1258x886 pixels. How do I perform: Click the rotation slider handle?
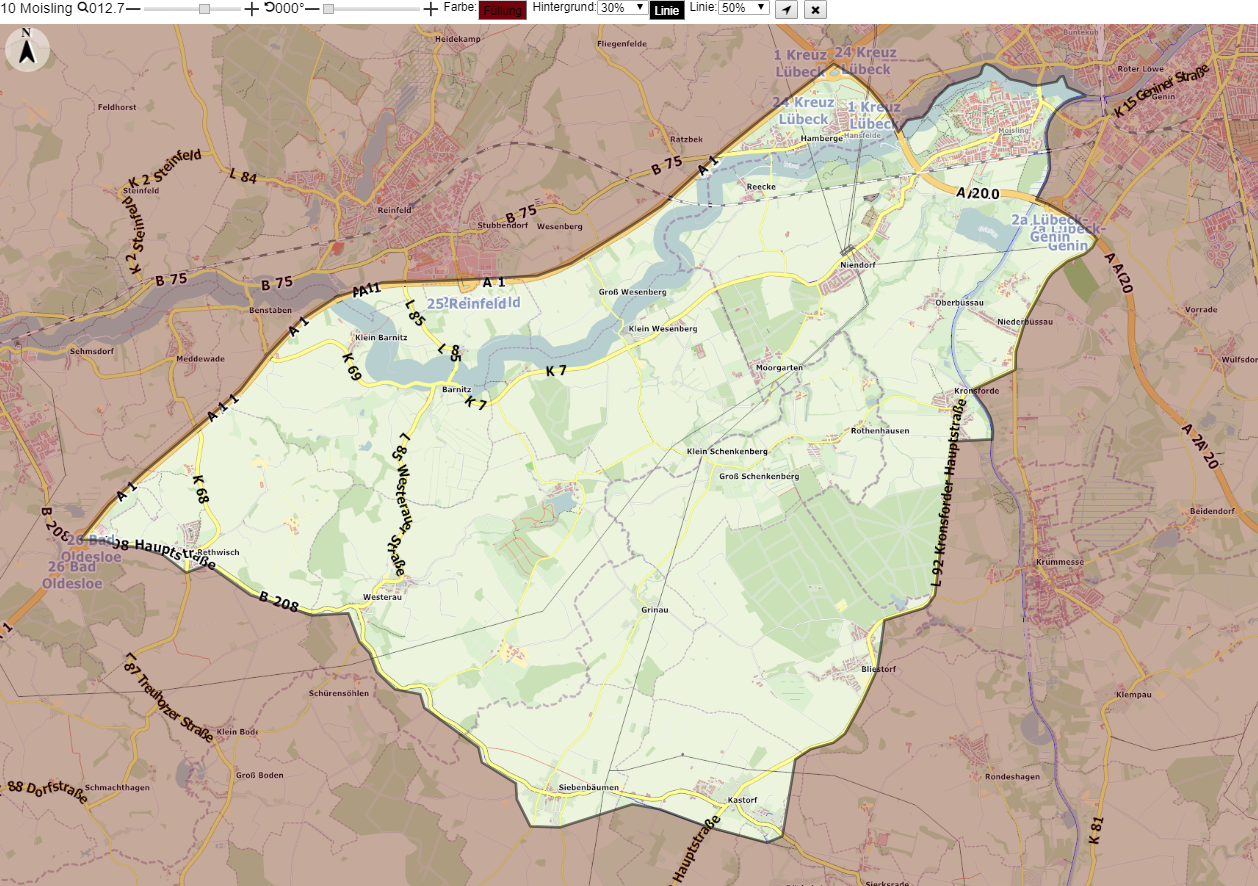click(x=328, y=8)
